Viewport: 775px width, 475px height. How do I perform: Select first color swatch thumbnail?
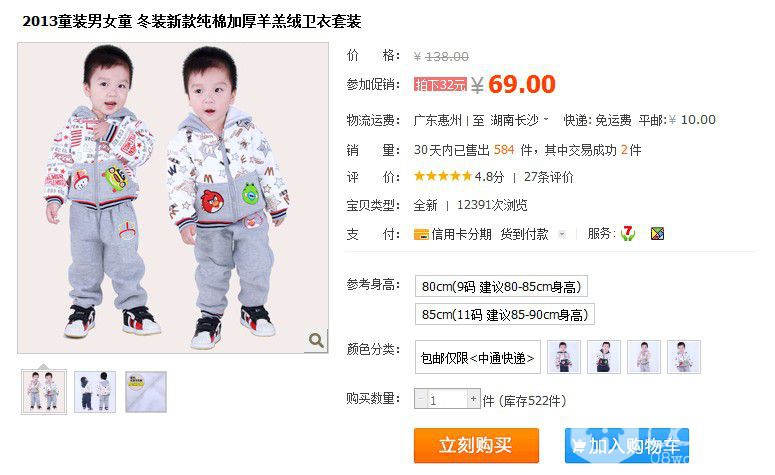563,357
